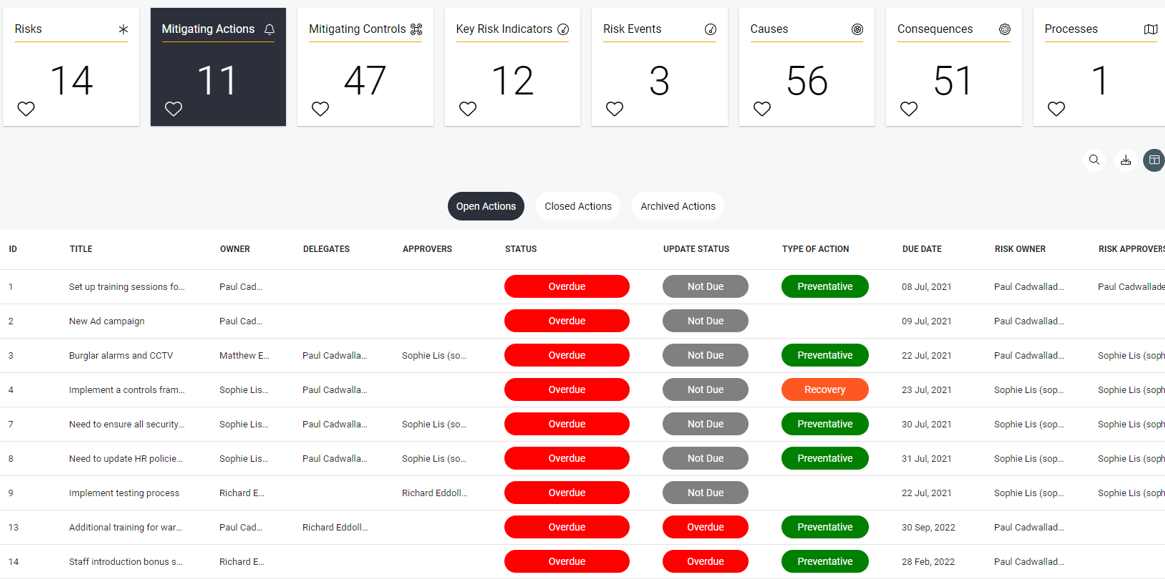Click the column settings grid icon
Image resolution: width=1165 pixels, height=579 pixels.
pos(1154,160)
